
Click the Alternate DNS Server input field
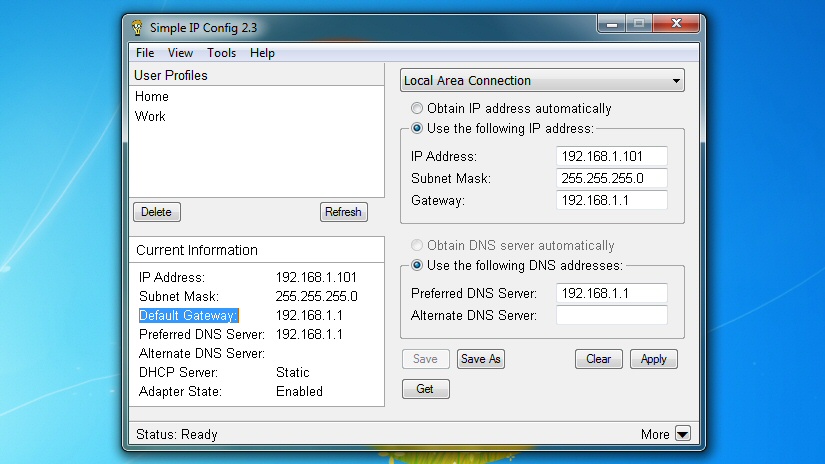click(x=611, y=315)
